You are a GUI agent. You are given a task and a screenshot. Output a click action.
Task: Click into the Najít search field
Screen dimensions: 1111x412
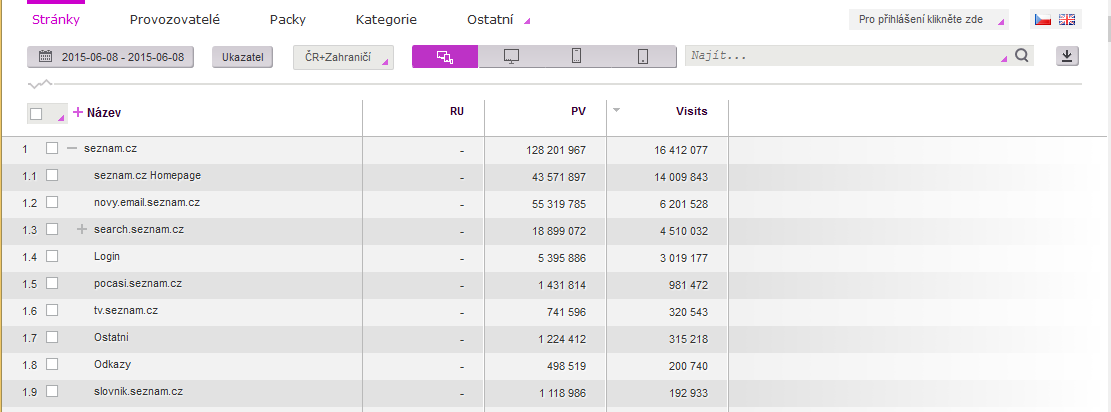point(845,57)
